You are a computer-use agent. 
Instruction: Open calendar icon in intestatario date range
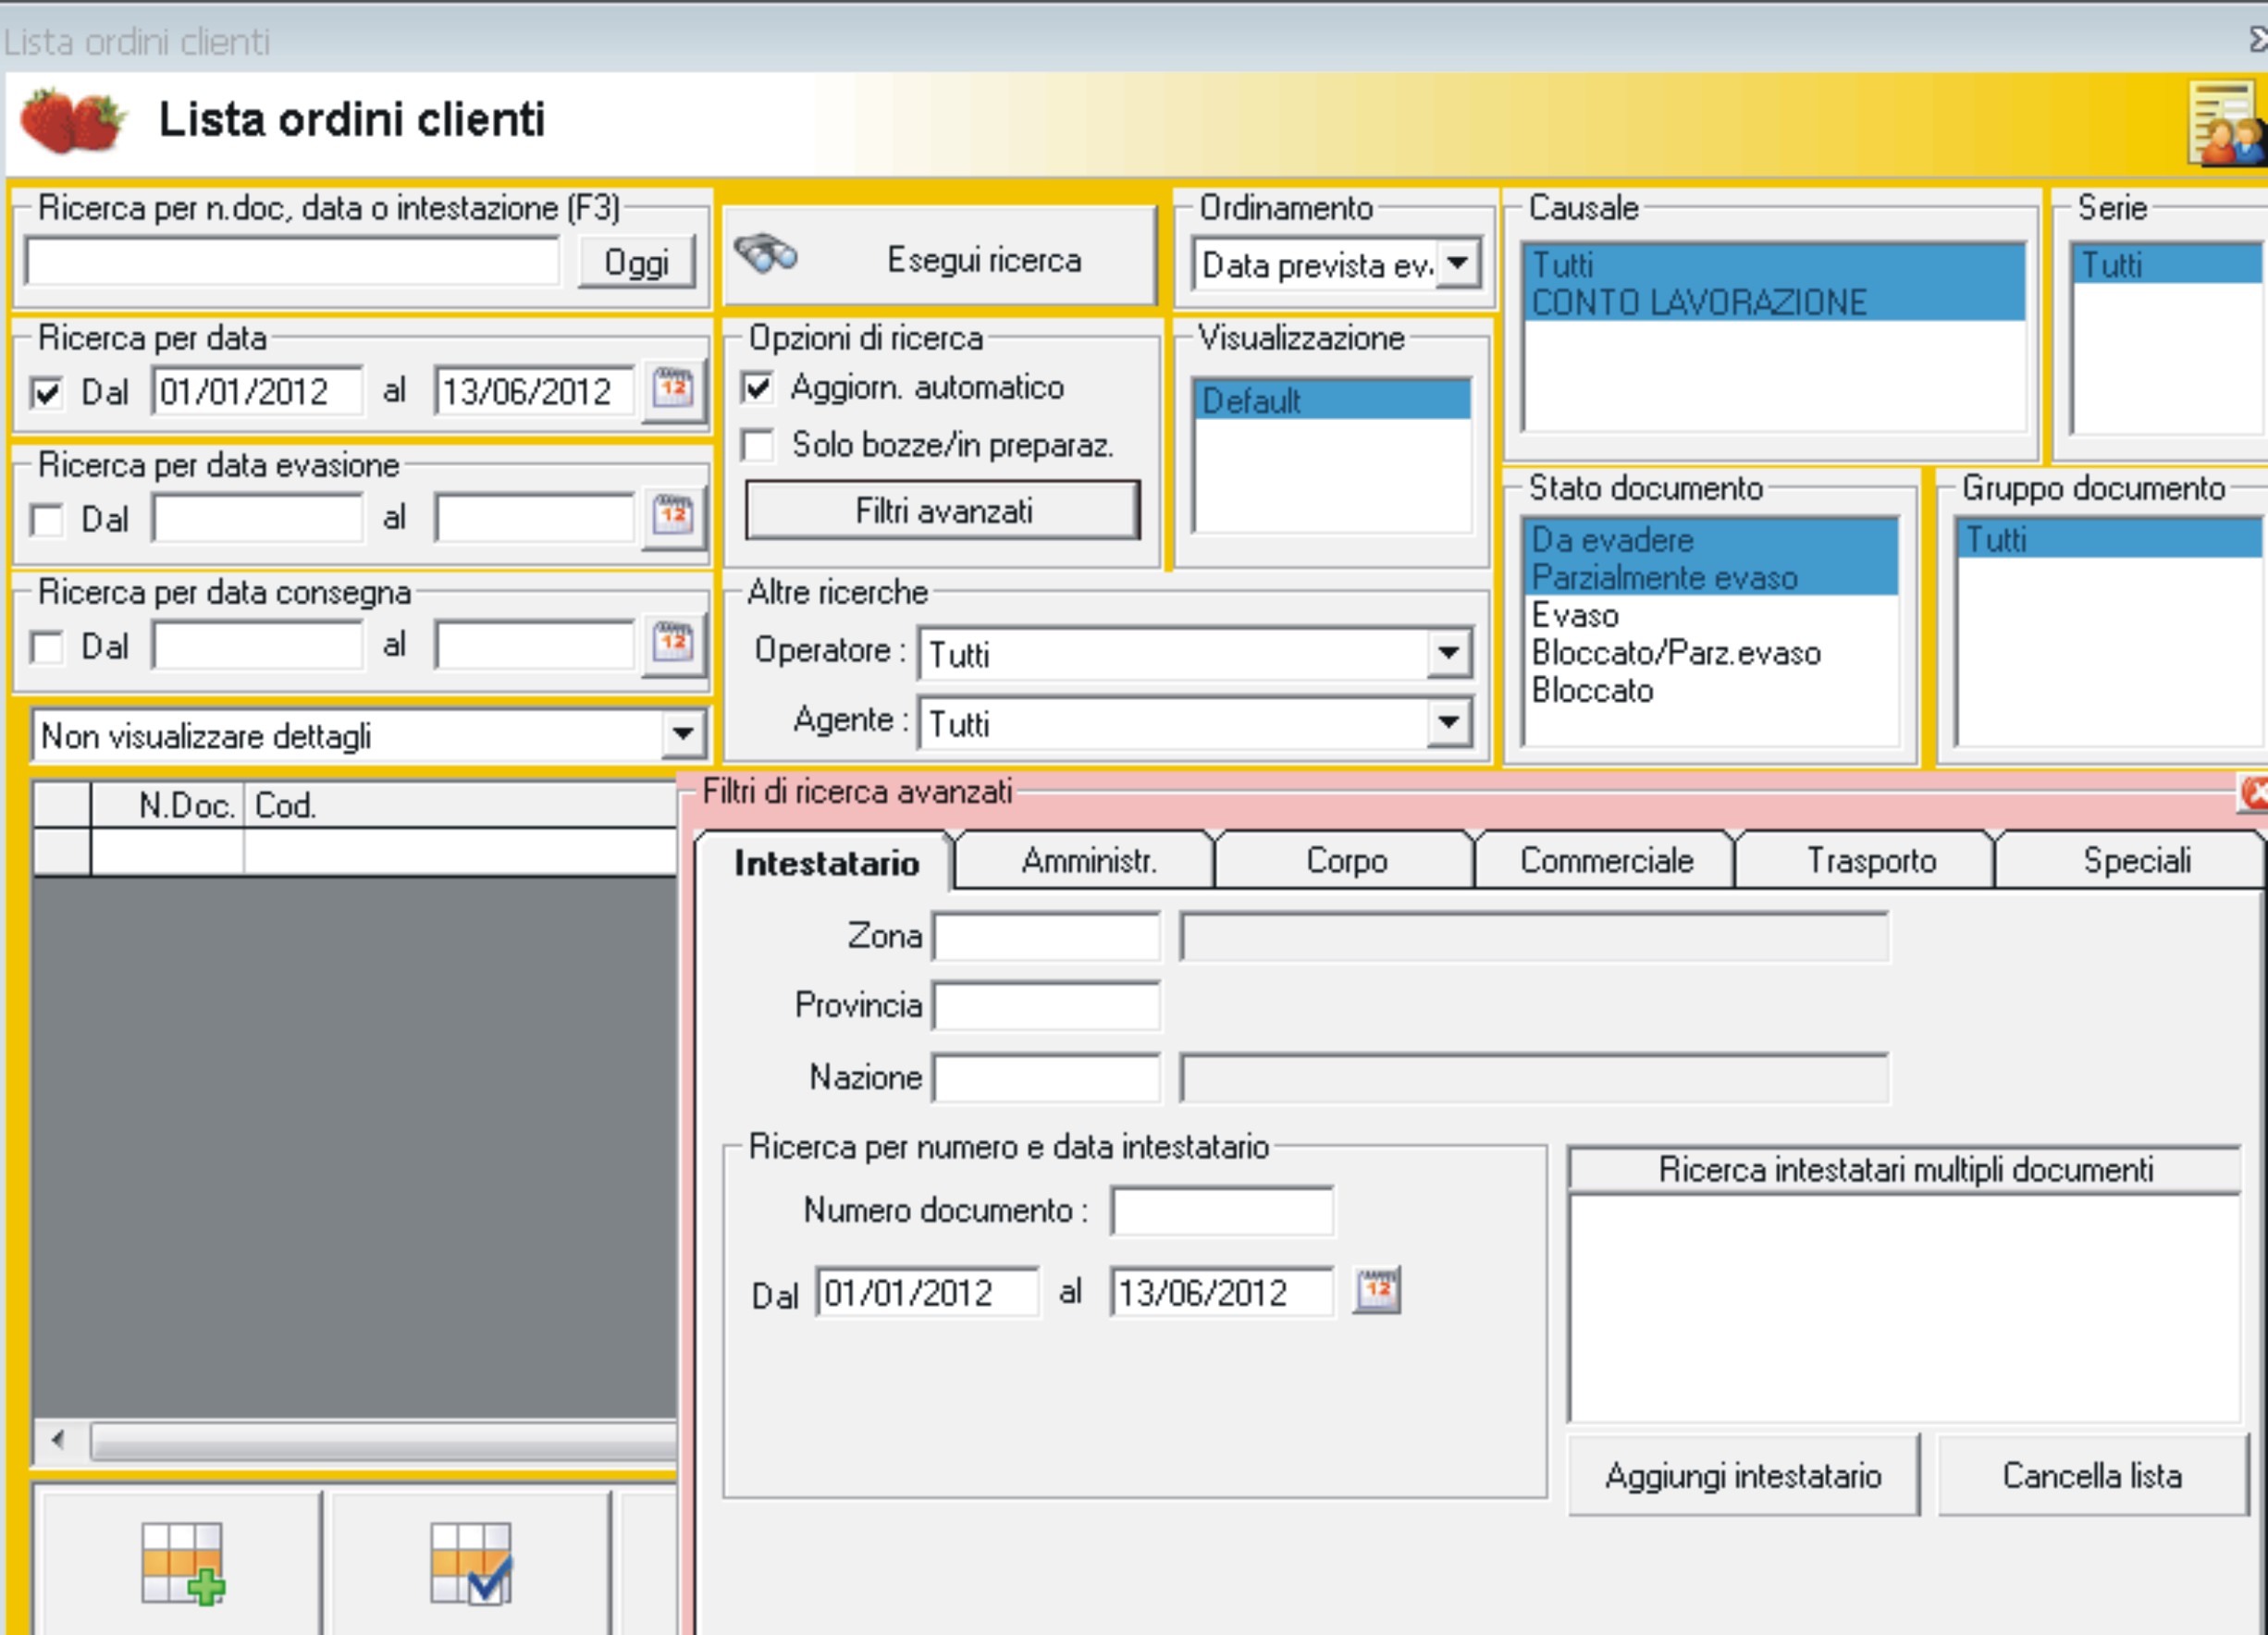tap(1377, 1290)
